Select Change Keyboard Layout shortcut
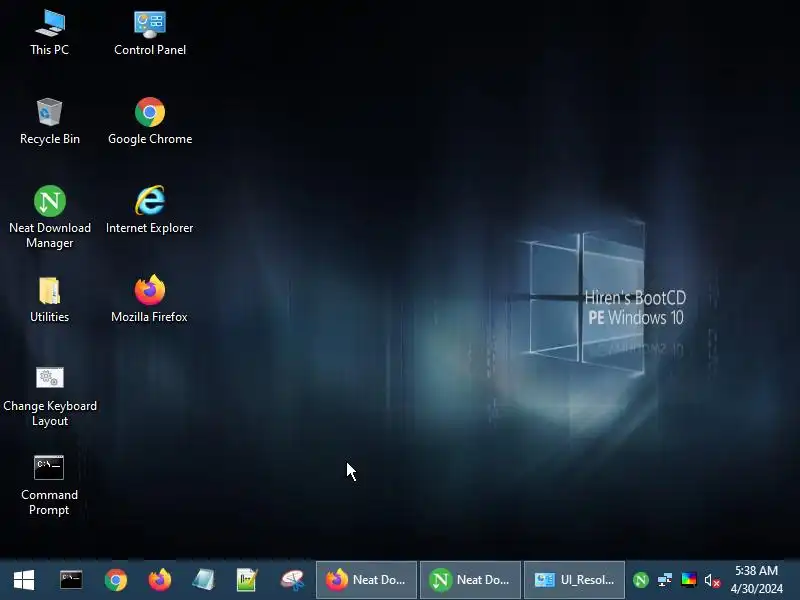The height and width of the screenshot is (600, 800). pos(49,396)
